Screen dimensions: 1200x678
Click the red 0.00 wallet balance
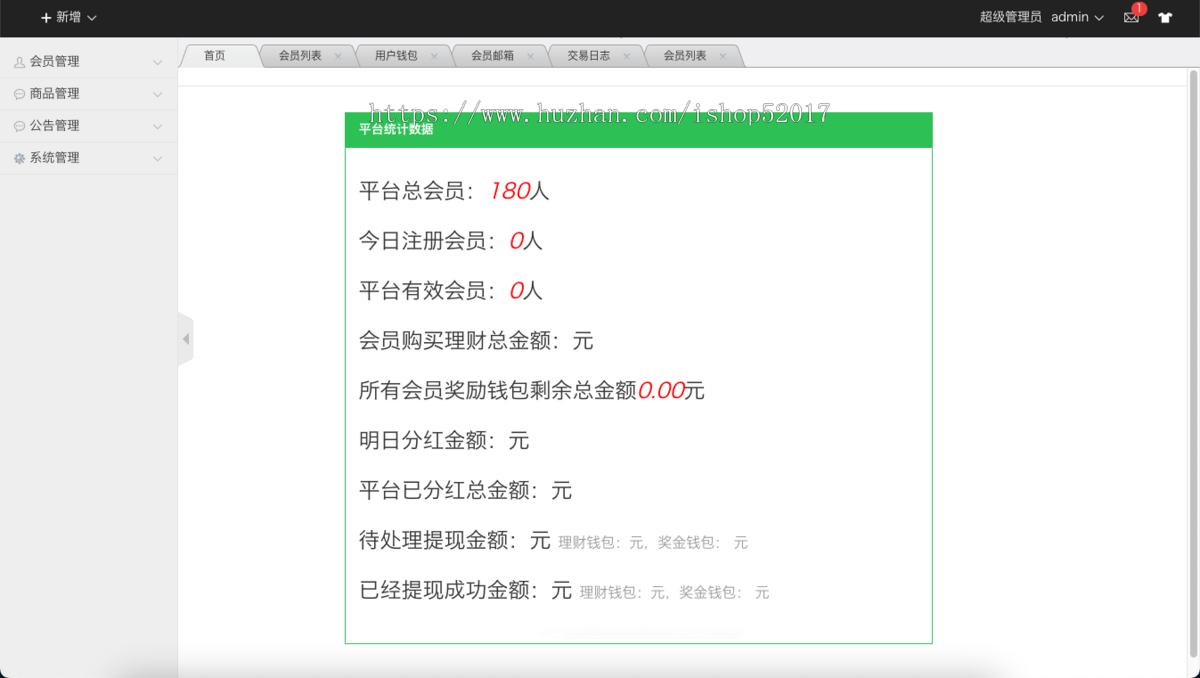click(661, 391)
